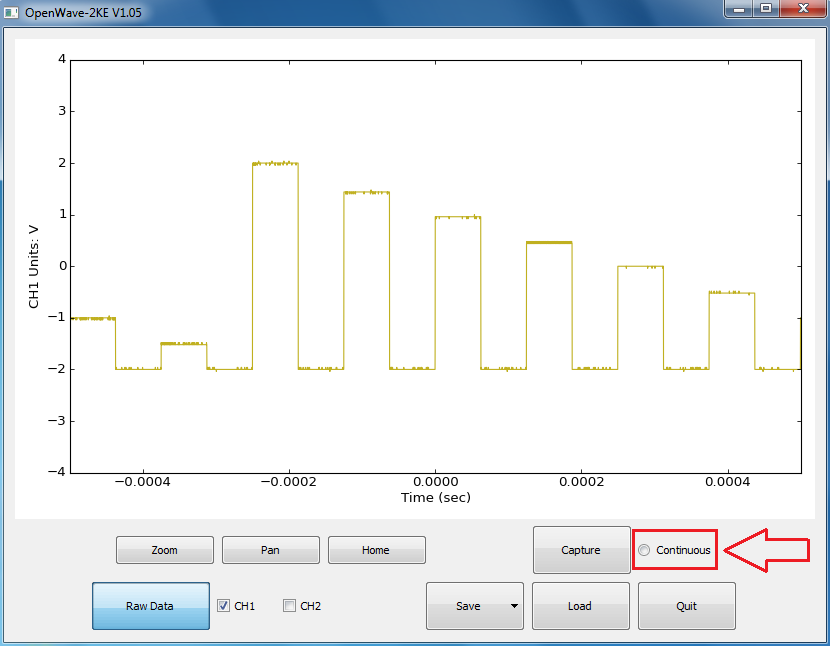Click the Time (sec) axis label
This screenshot has height=646, width=830.
pos(435,497)
